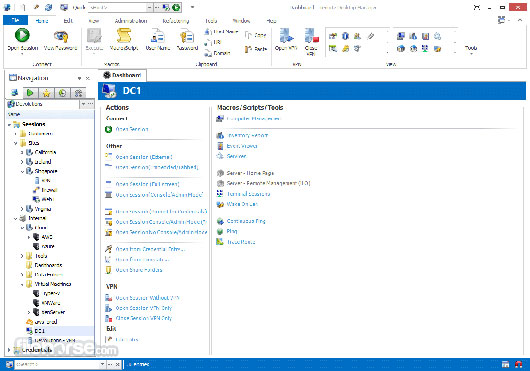Show the favorites star navigation tab
This screenshot has height=371, width=530.
46,93
